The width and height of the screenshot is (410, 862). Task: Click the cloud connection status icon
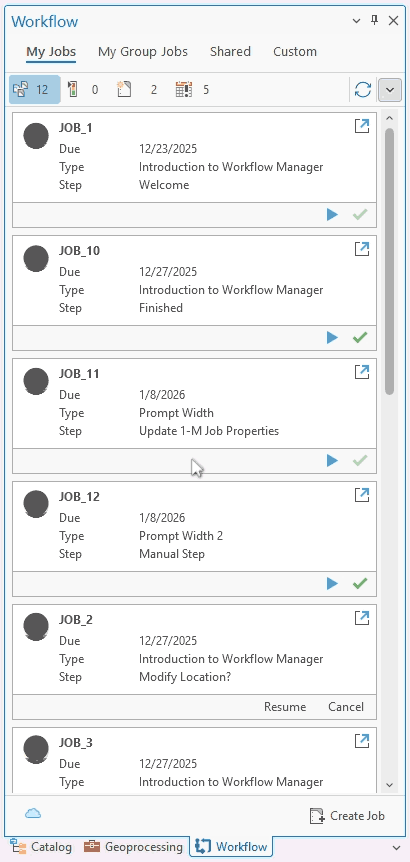pyautogui.click(x=33, y=814)
